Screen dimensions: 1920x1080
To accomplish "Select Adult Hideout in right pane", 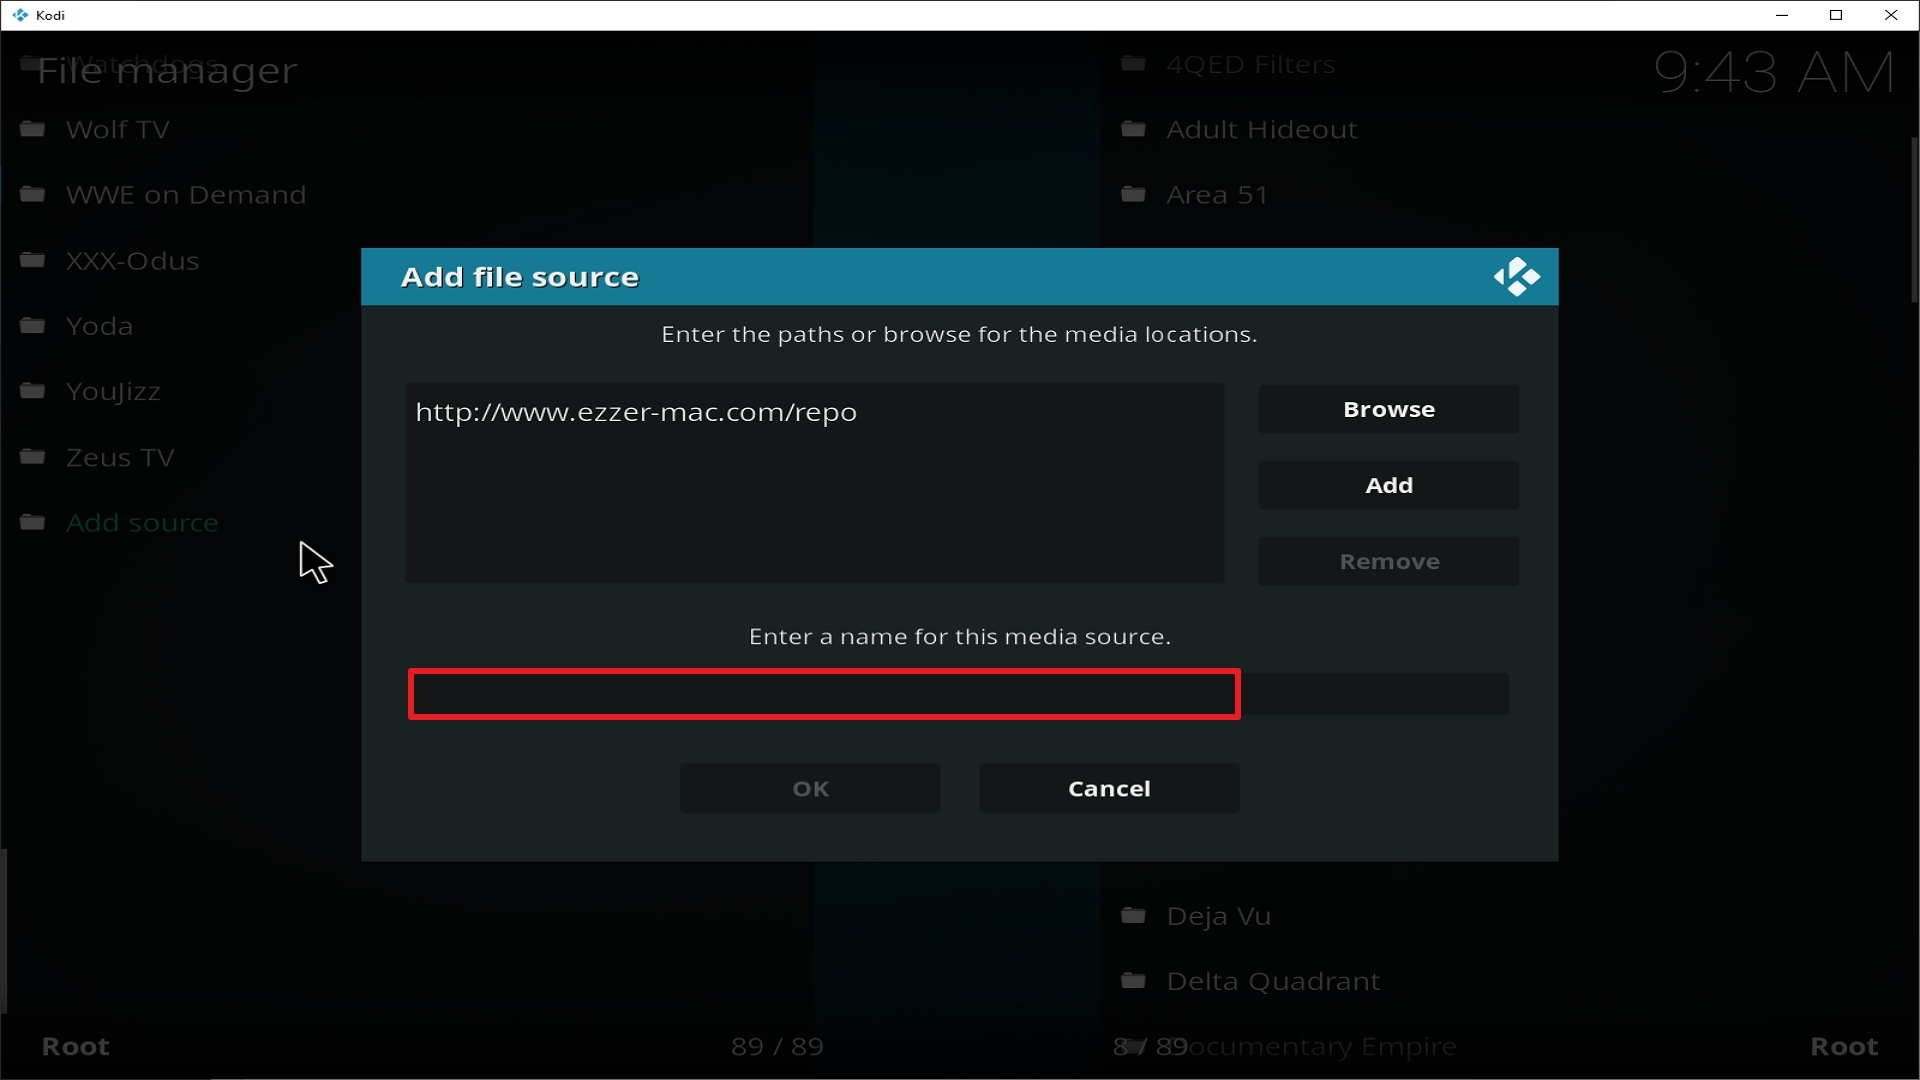I will pyautogui.click(x=1262, y=130).
